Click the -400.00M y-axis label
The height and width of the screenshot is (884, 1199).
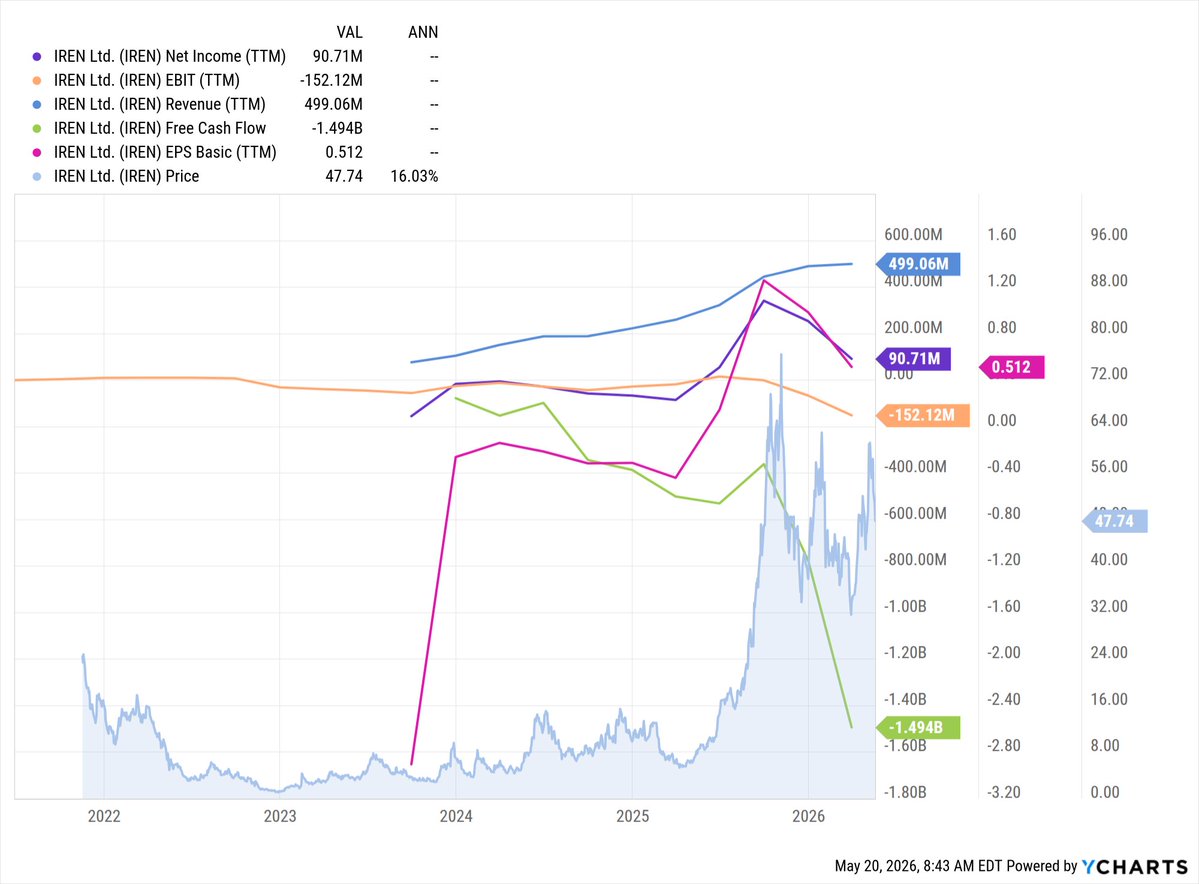(915, 466)
